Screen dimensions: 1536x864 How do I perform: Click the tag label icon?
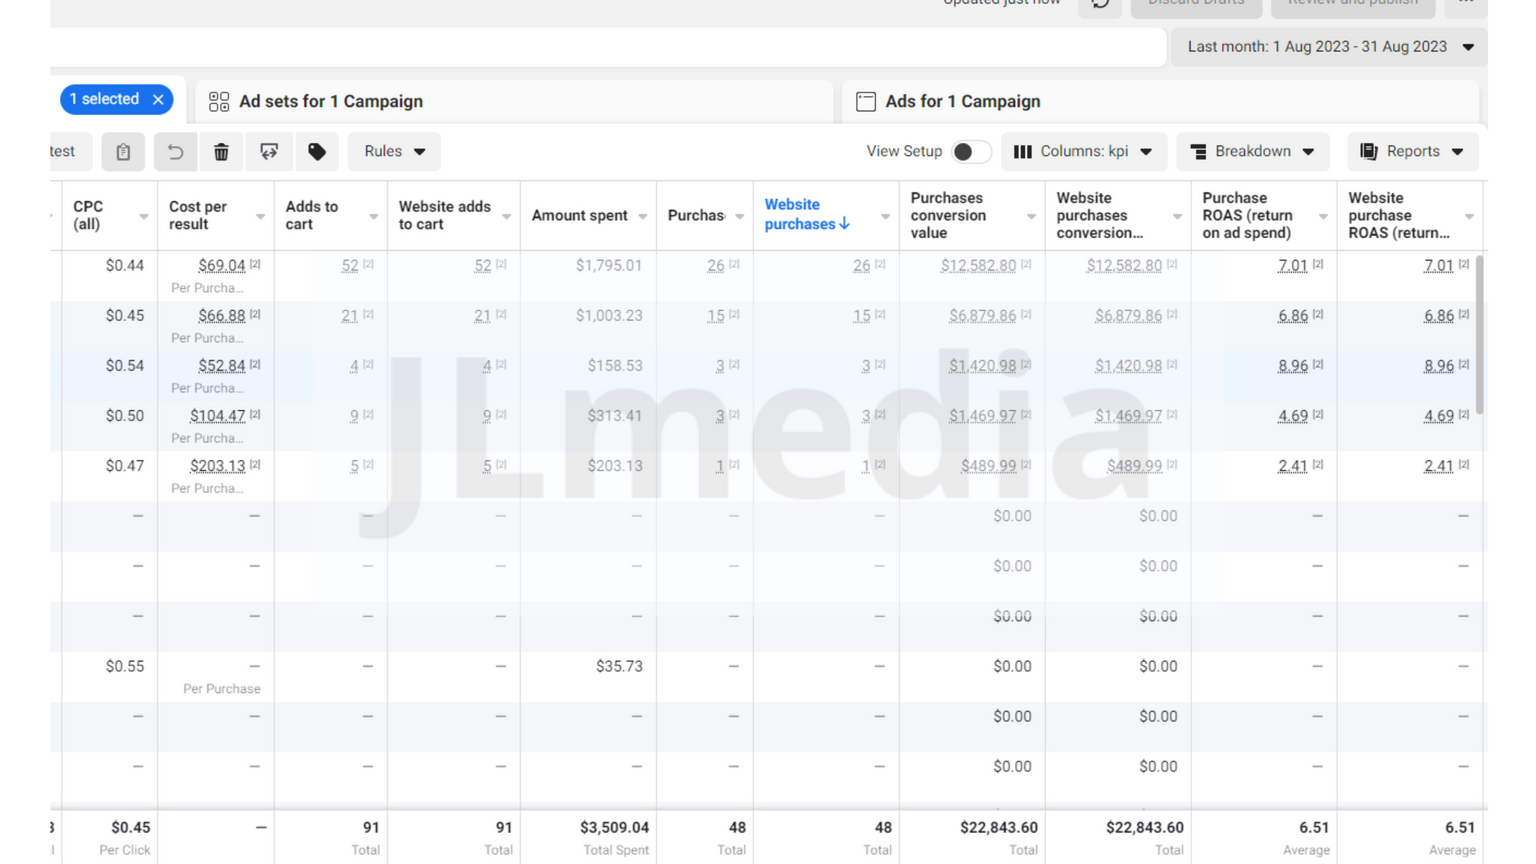click(x=317, y=152)
